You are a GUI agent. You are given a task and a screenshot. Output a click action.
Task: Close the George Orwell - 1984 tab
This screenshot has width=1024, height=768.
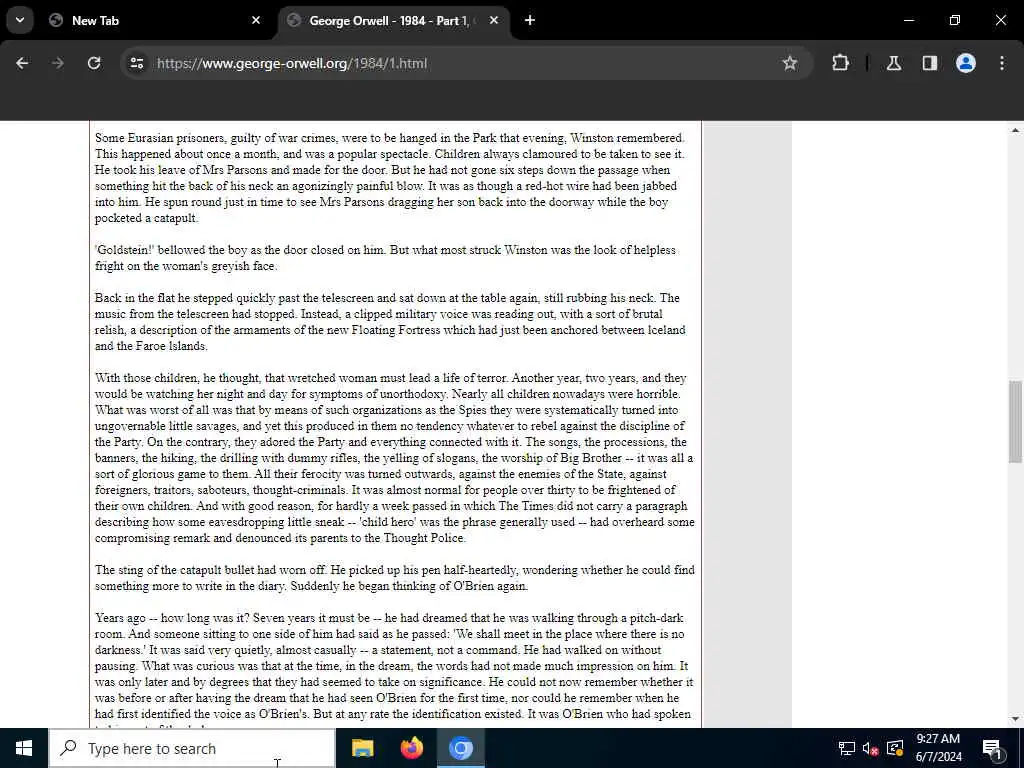coord(494,20)
